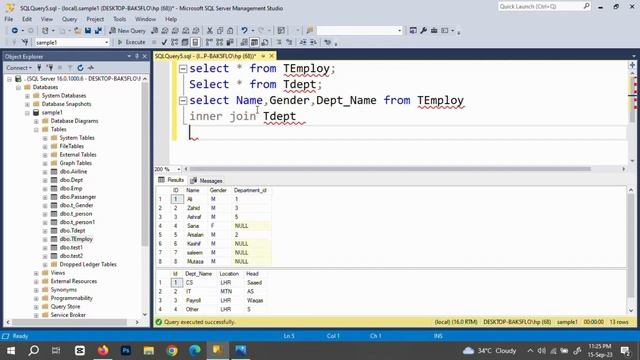Screen dimensions: 640x360
Task: Undo the last edit
Action: point(244,31)
